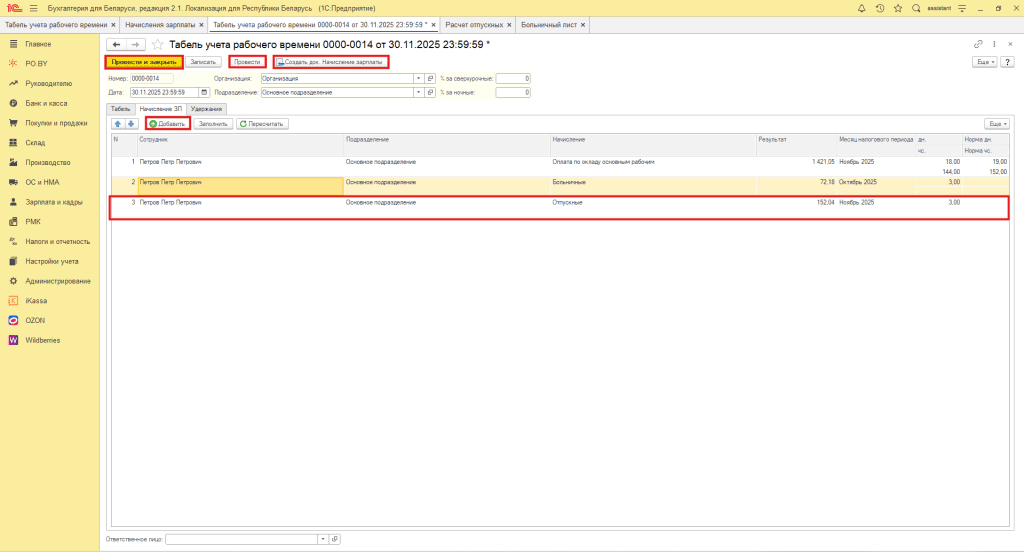Open the Еще menu in document toolbar
This screenshot has width=1024, height=552.
pos(986,62)
